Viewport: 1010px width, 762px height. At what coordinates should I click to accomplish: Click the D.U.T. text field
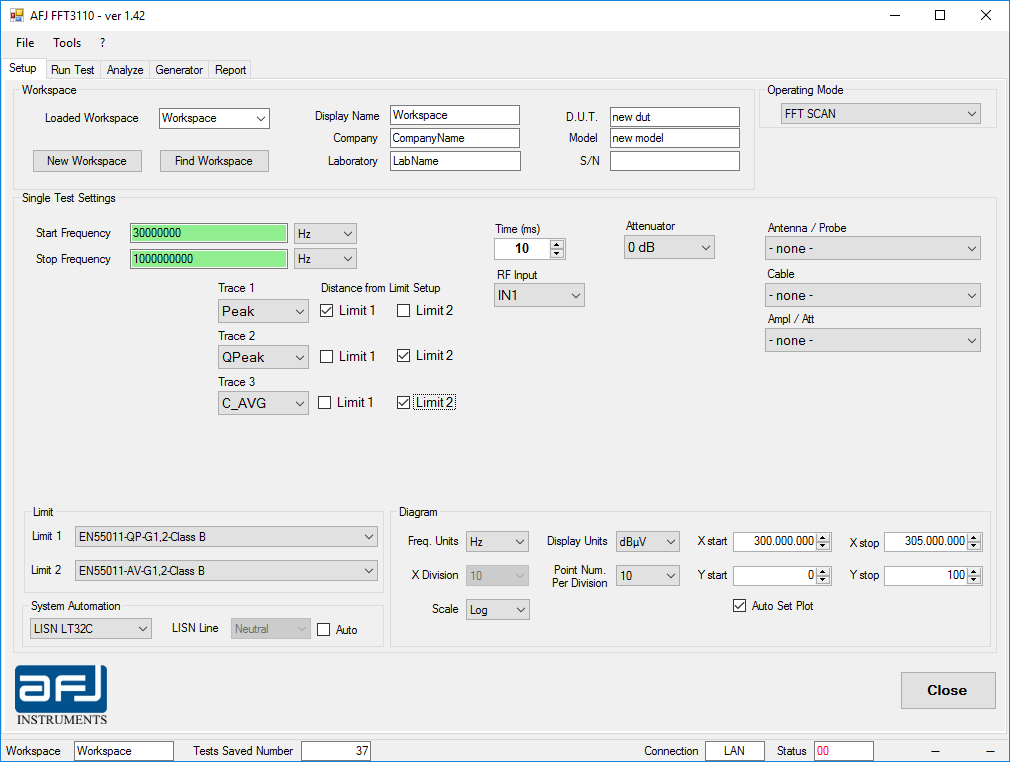click(674, 117)
